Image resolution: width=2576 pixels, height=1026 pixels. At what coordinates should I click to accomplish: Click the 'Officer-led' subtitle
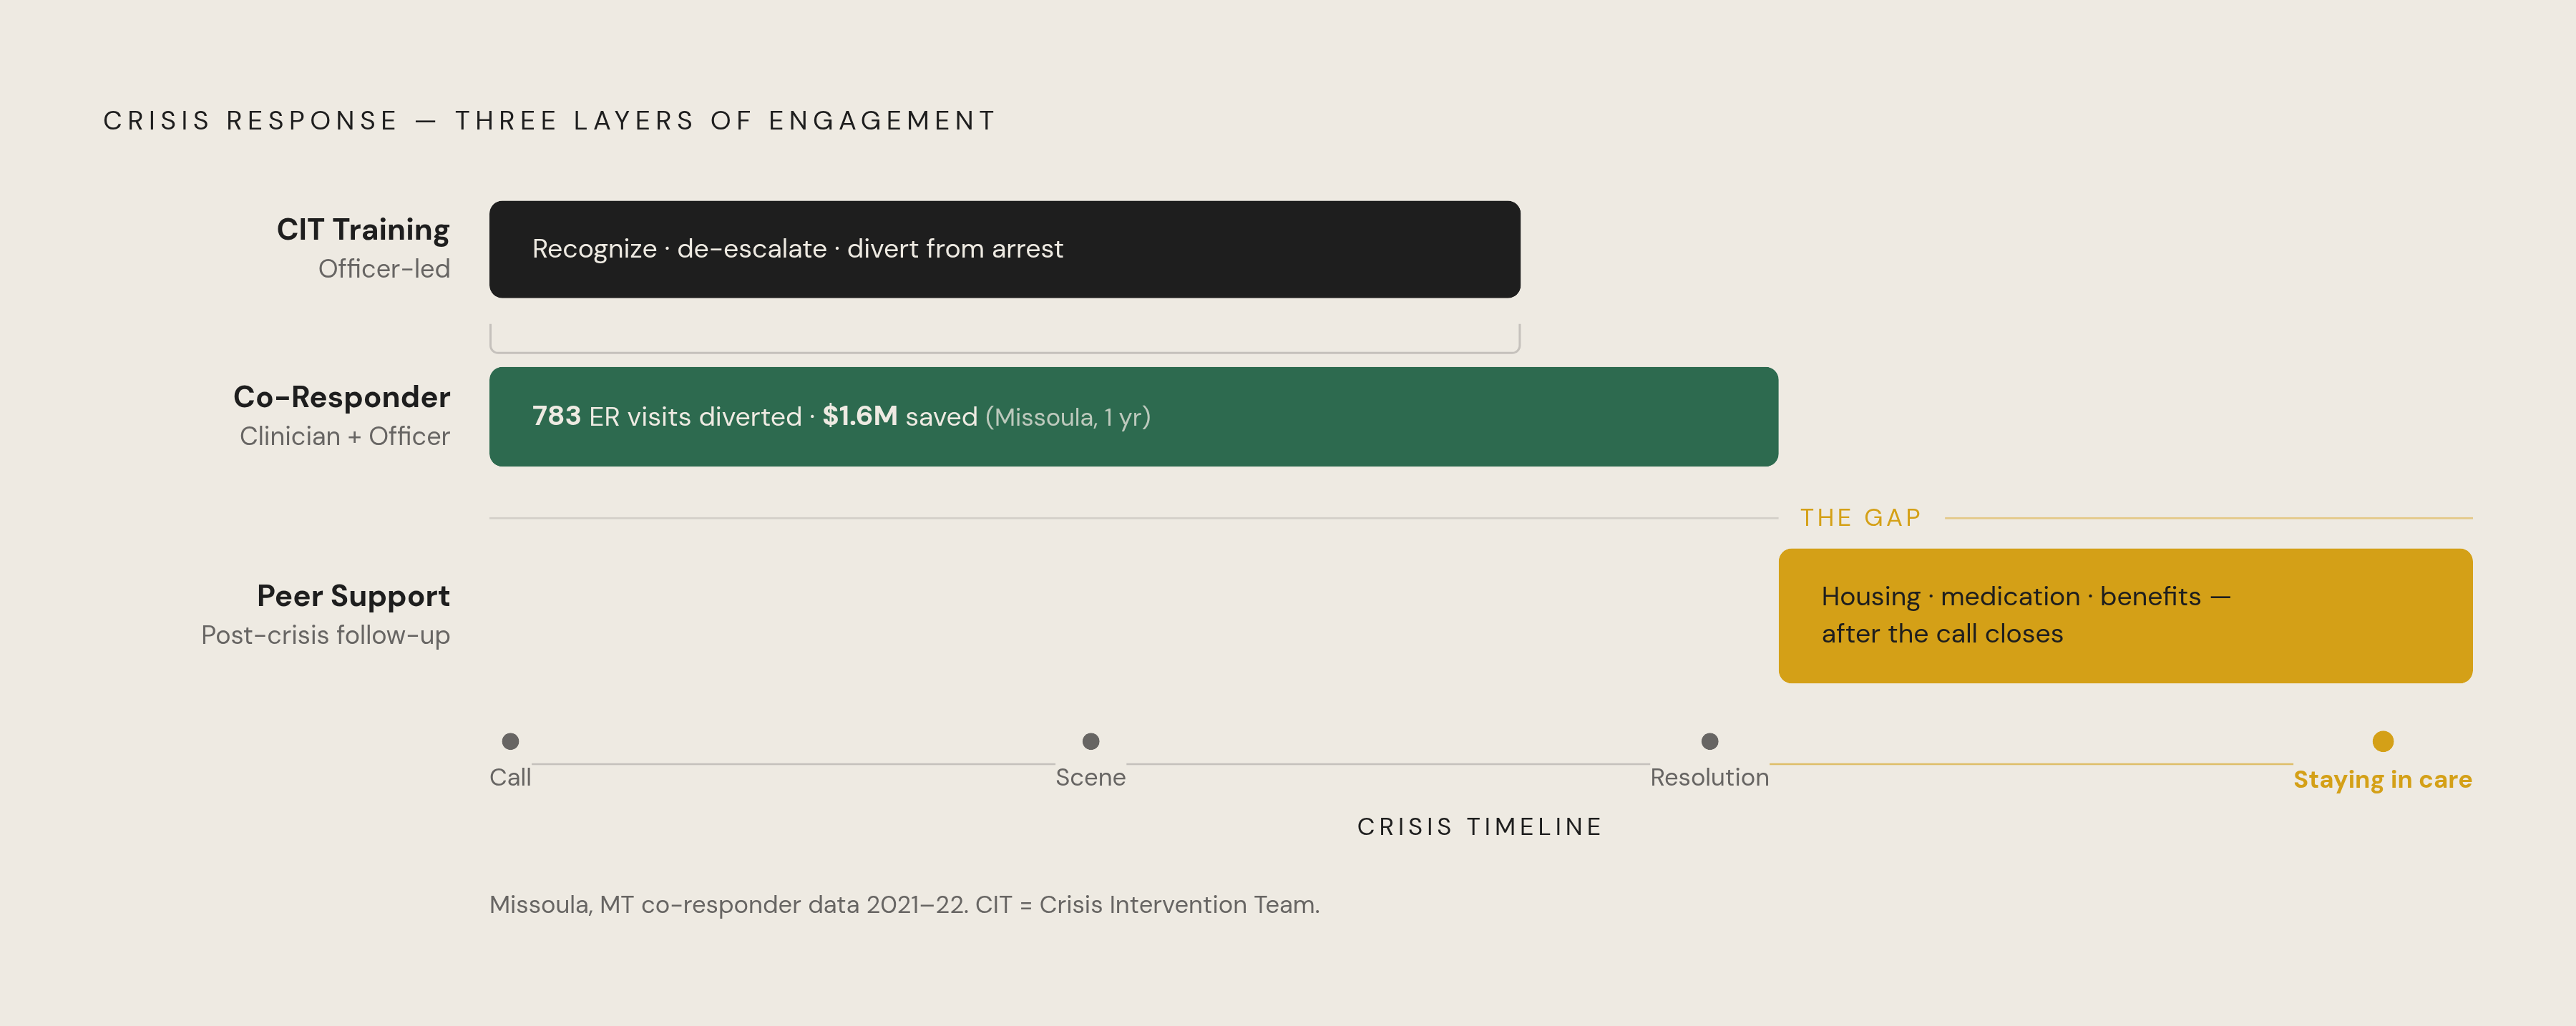click(384, 269)
